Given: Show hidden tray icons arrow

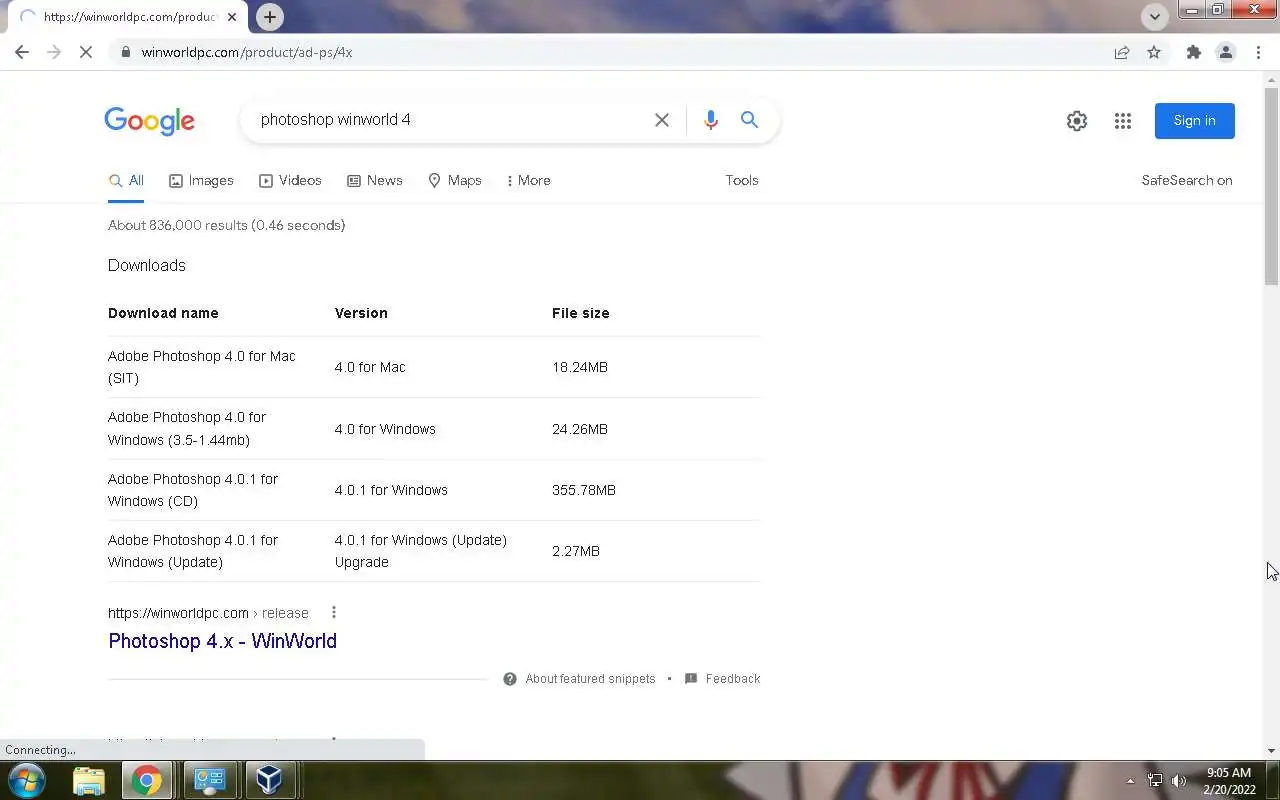Looking at the screenshot, I should tap(1131, 781).
